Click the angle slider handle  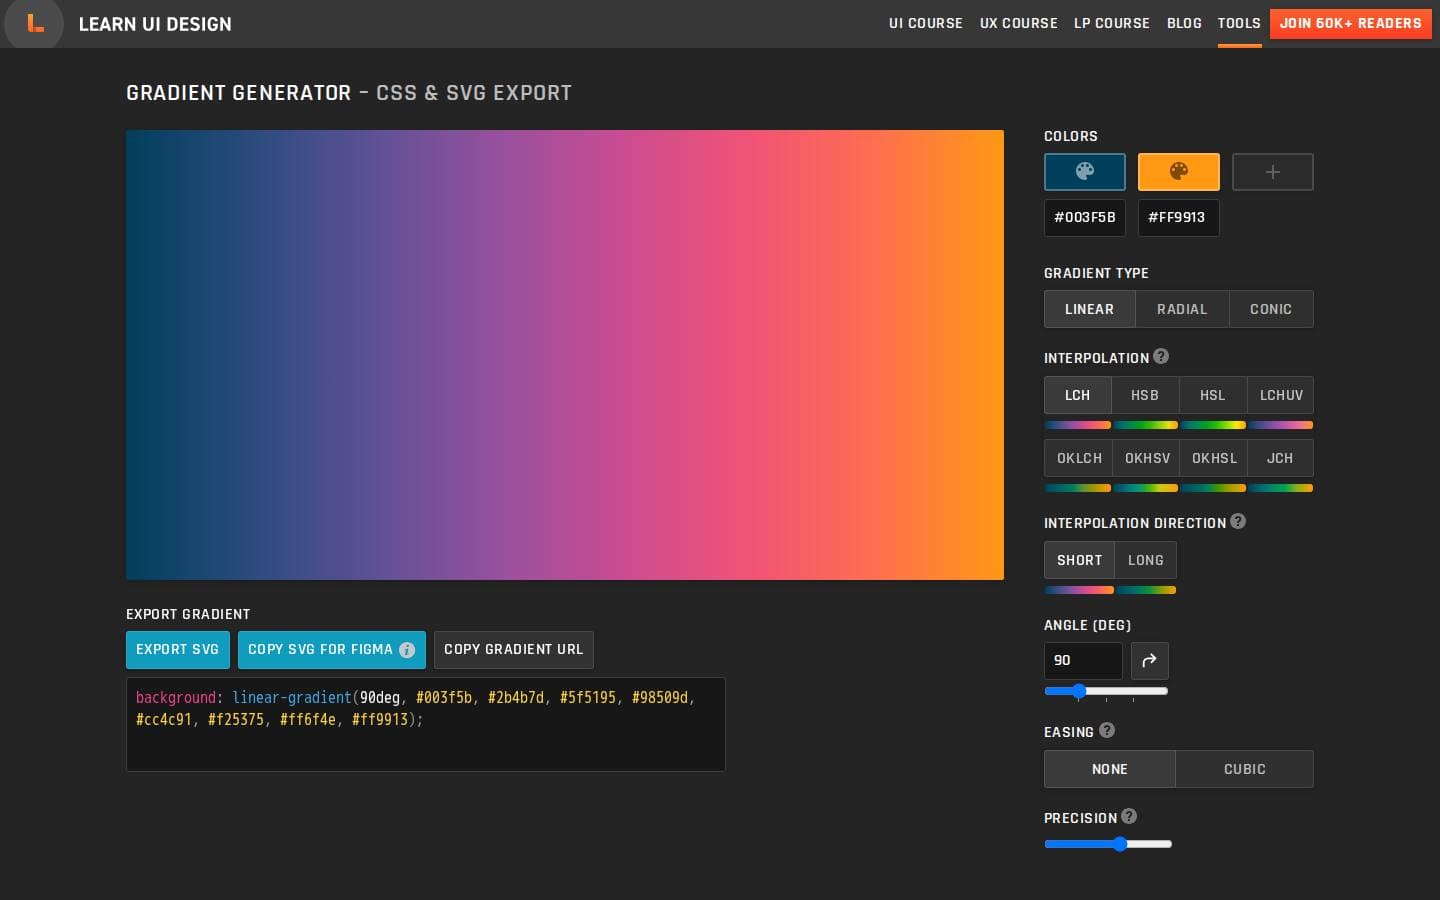(x=1079, y=691)
